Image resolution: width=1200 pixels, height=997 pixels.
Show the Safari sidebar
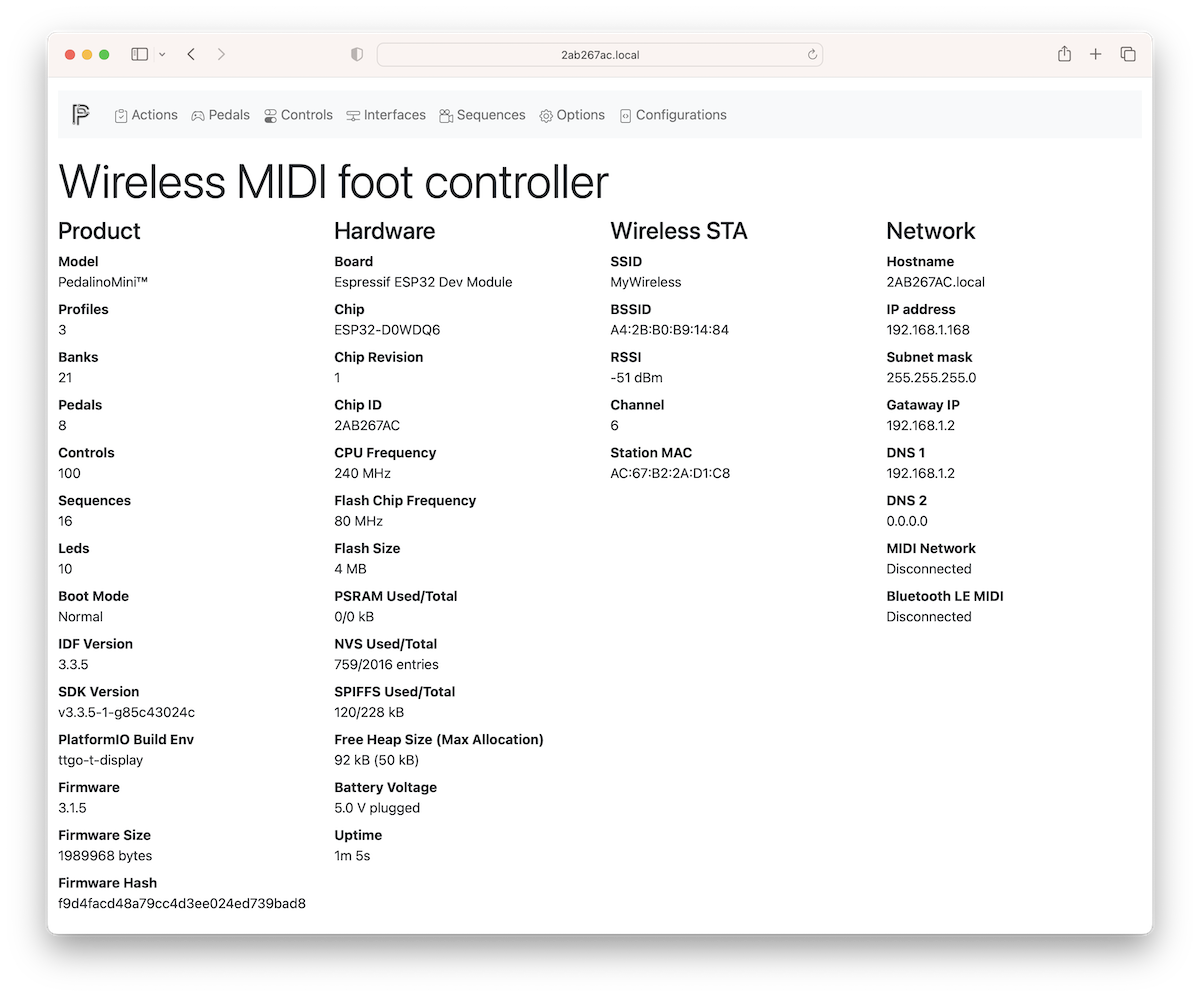pyautogui.click(x=140, y=54)
